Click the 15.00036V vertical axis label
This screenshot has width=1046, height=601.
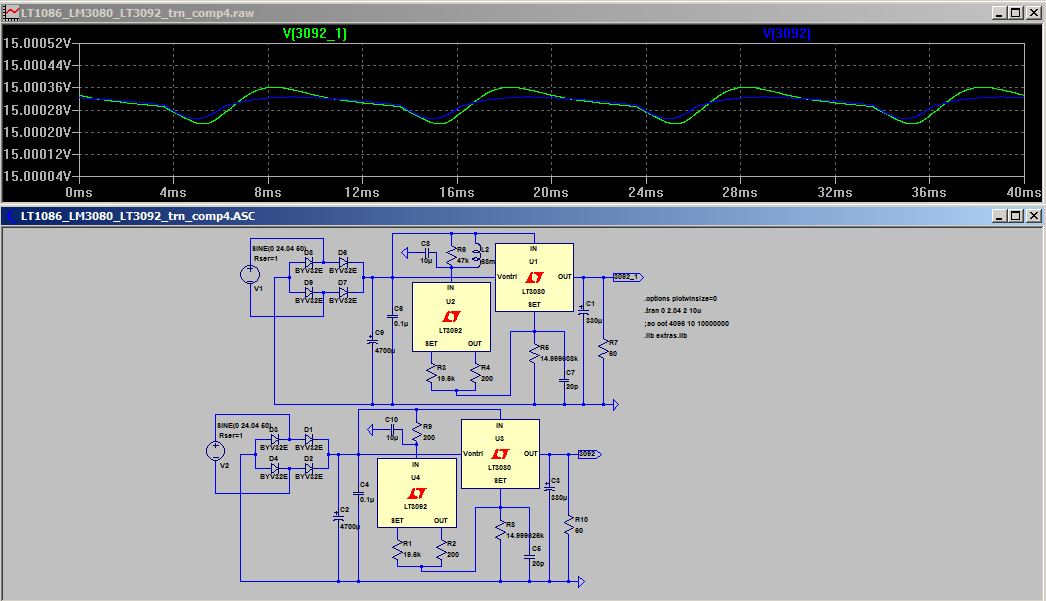tap(37, 87)
